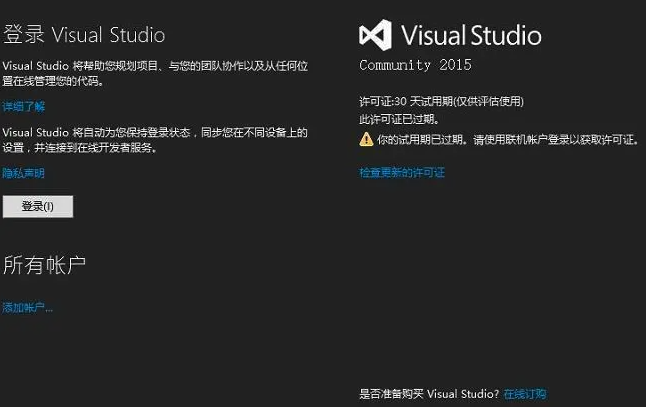Click the Visual Studio product title on right
This screenshot has width=646, height=407.
click(472, 35)
